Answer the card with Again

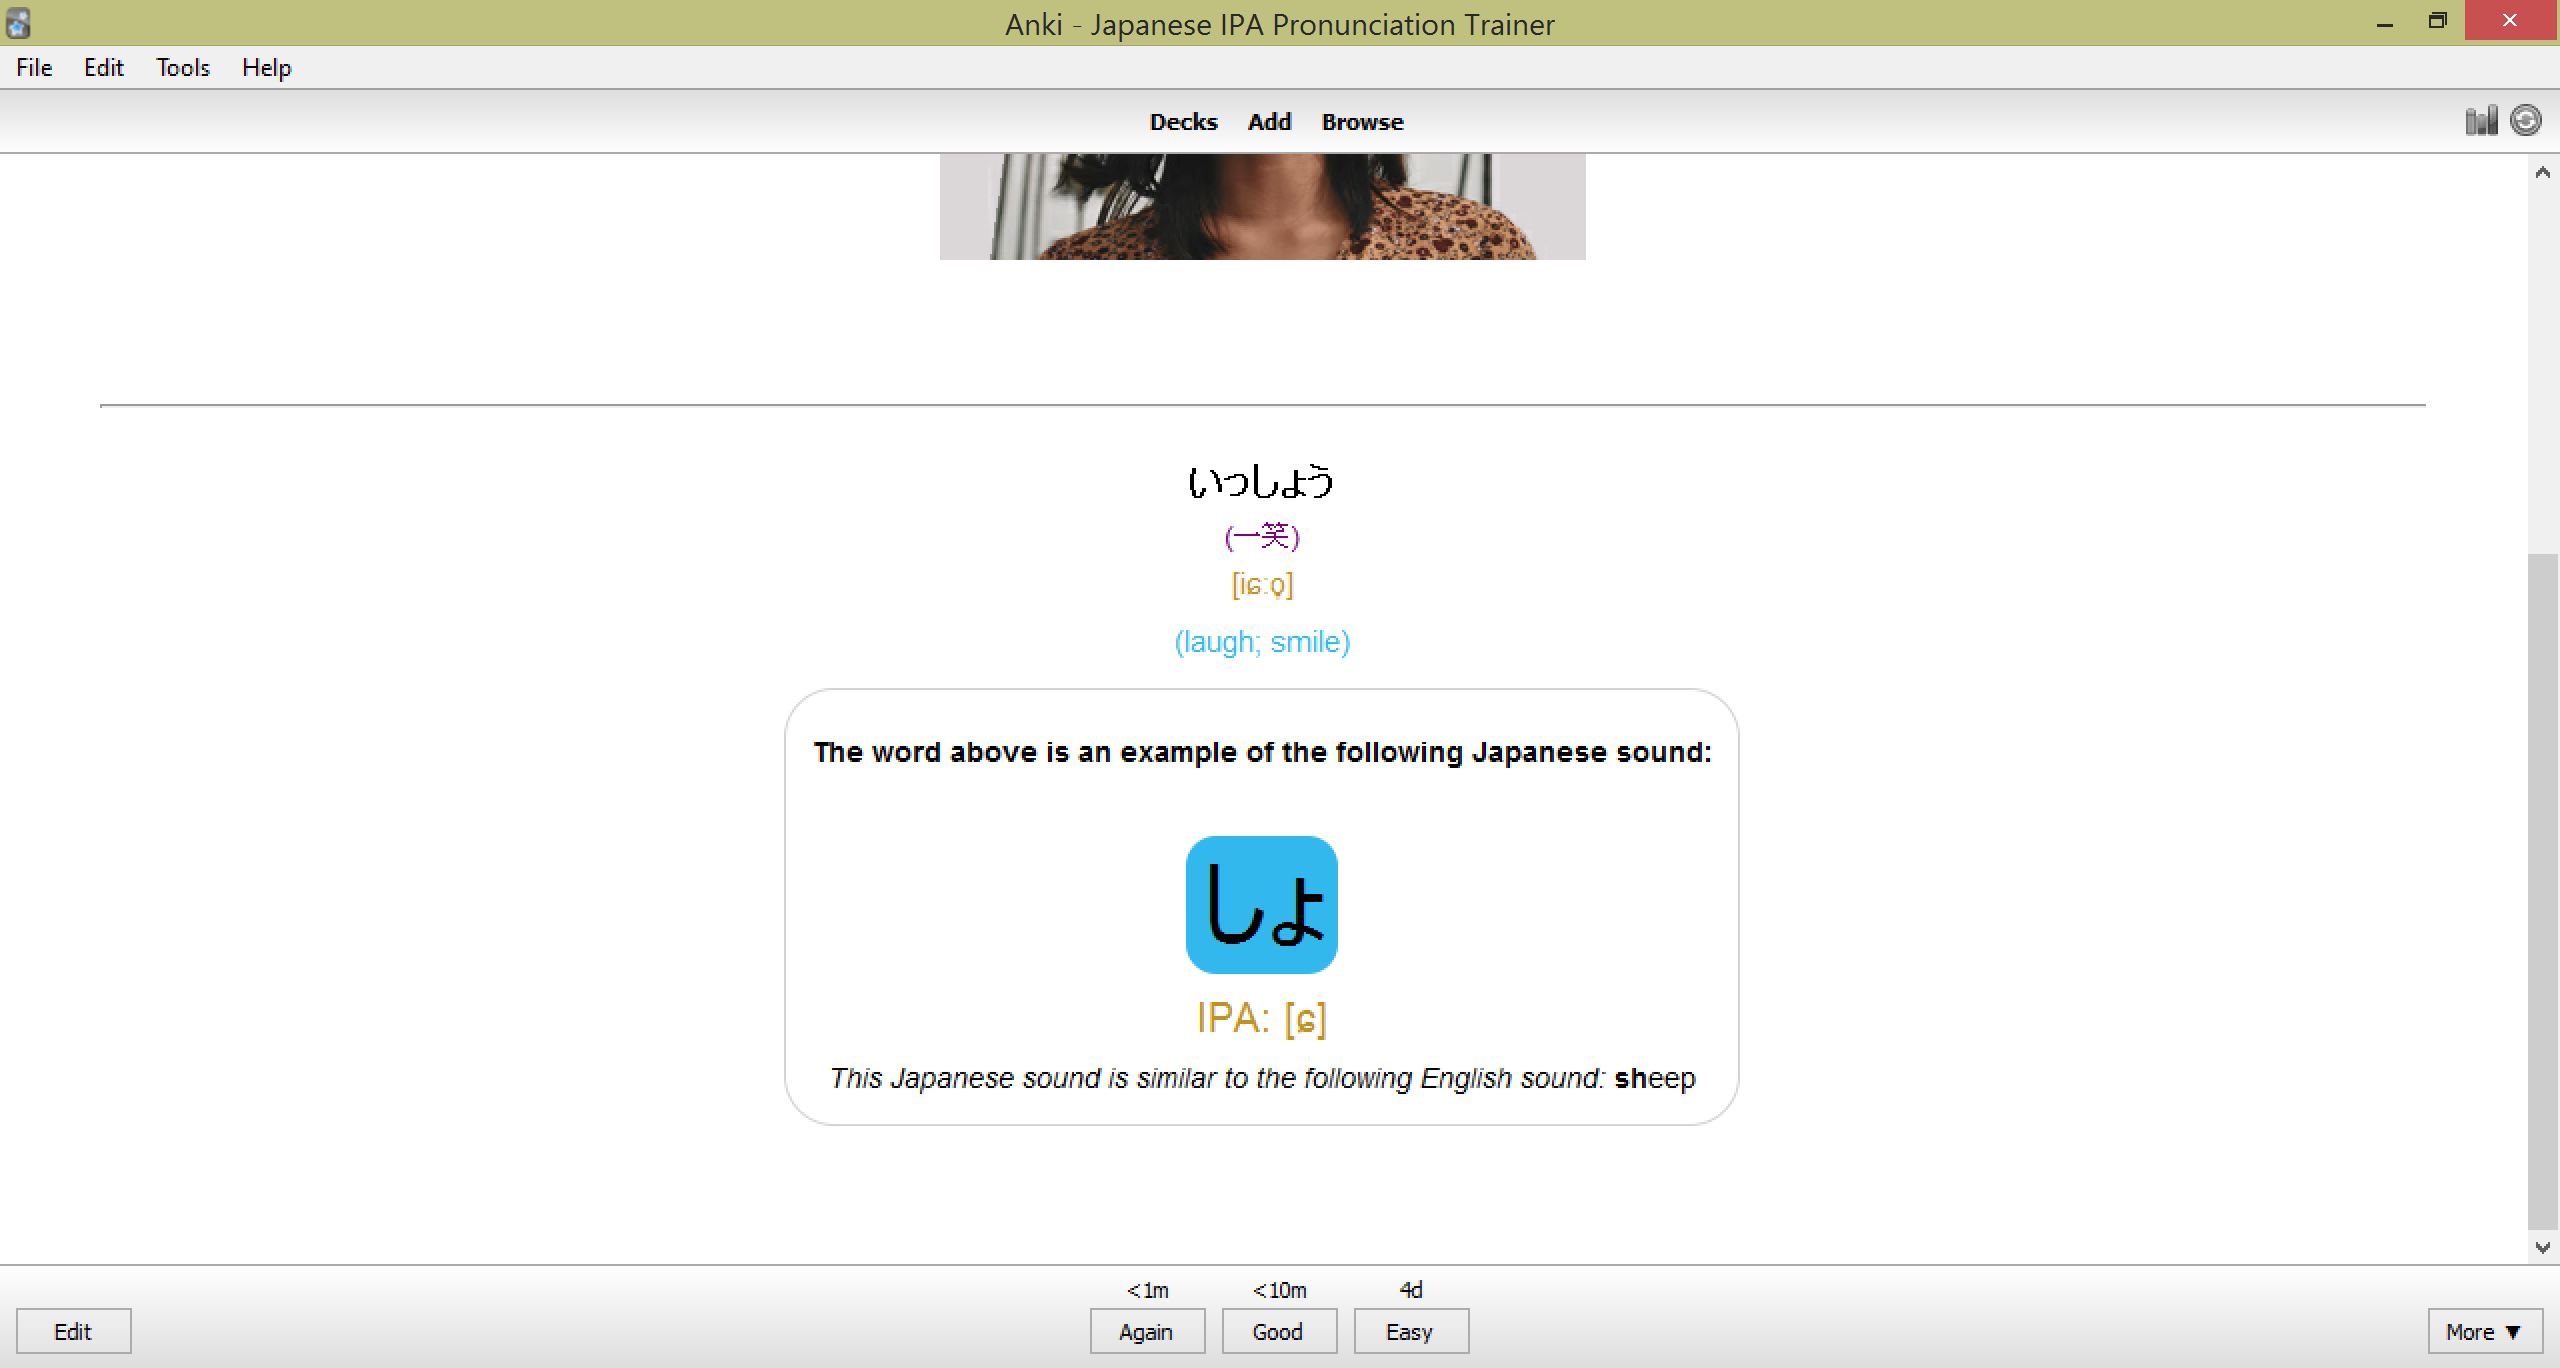1147,1332
